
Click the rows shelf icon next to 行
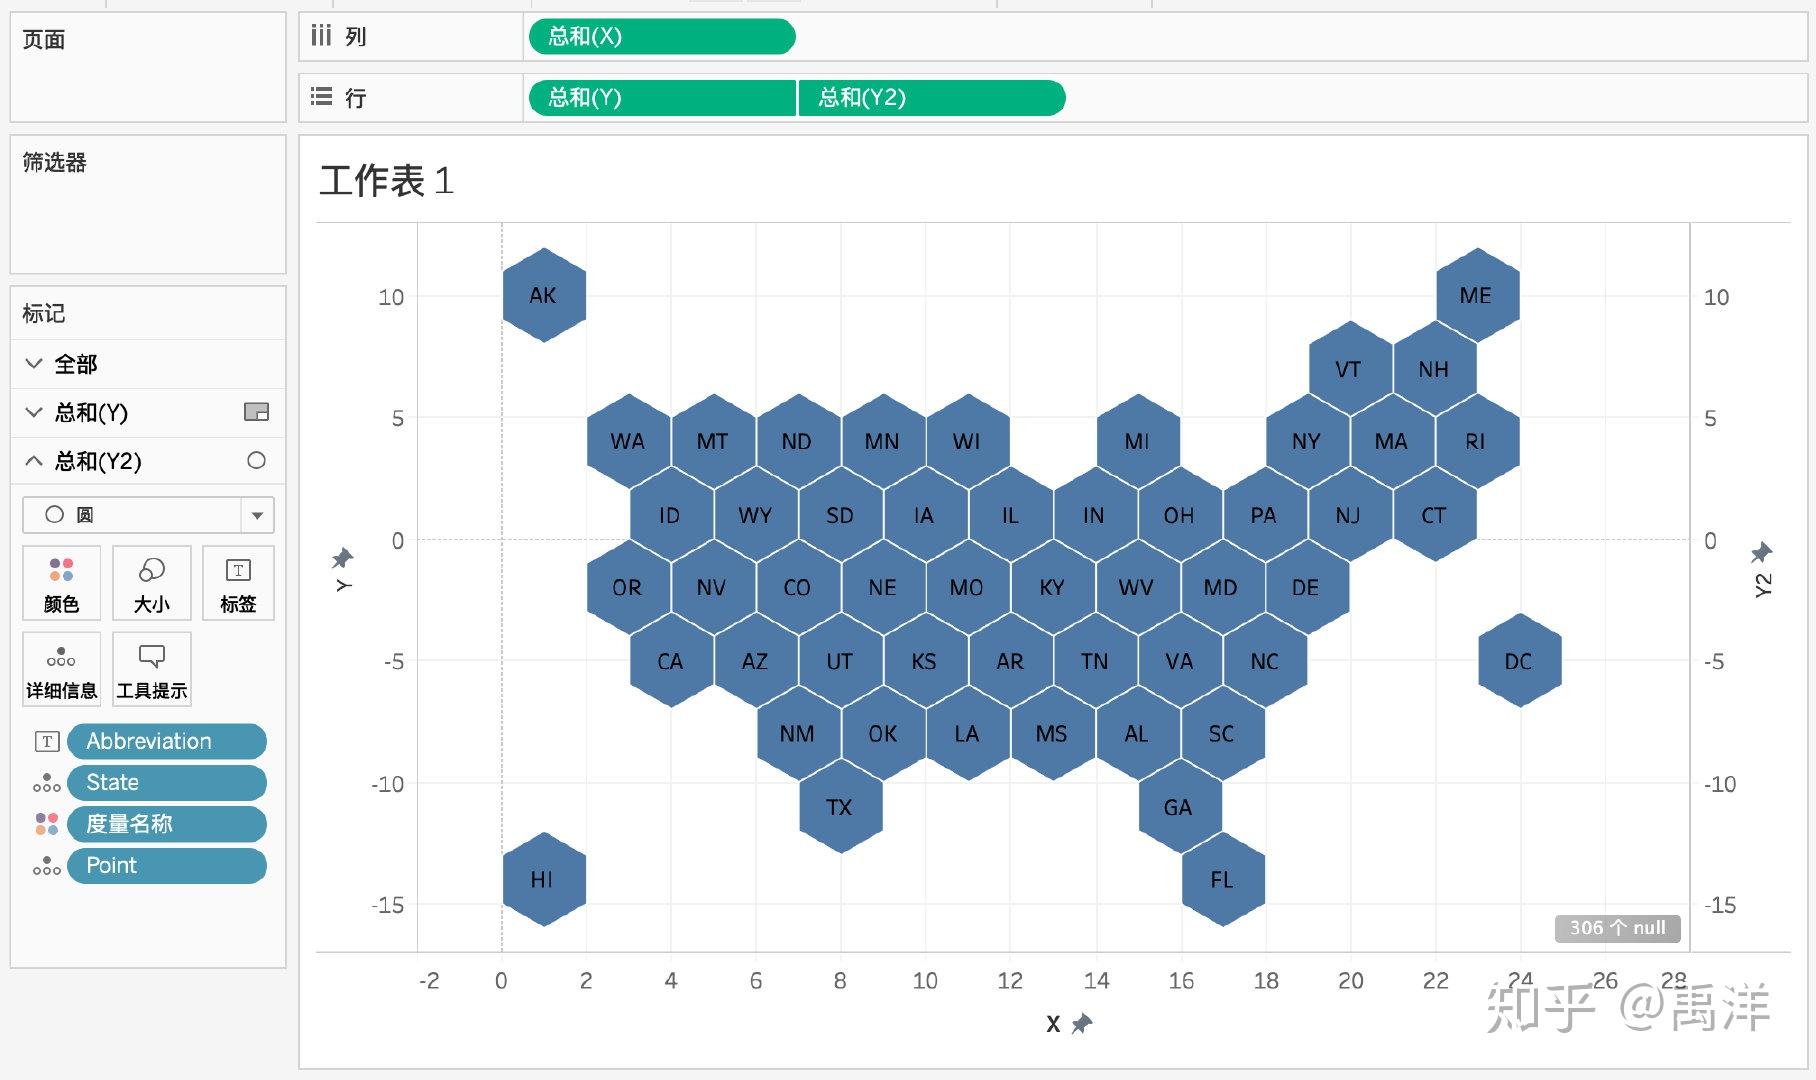click(x=321, y=97)
